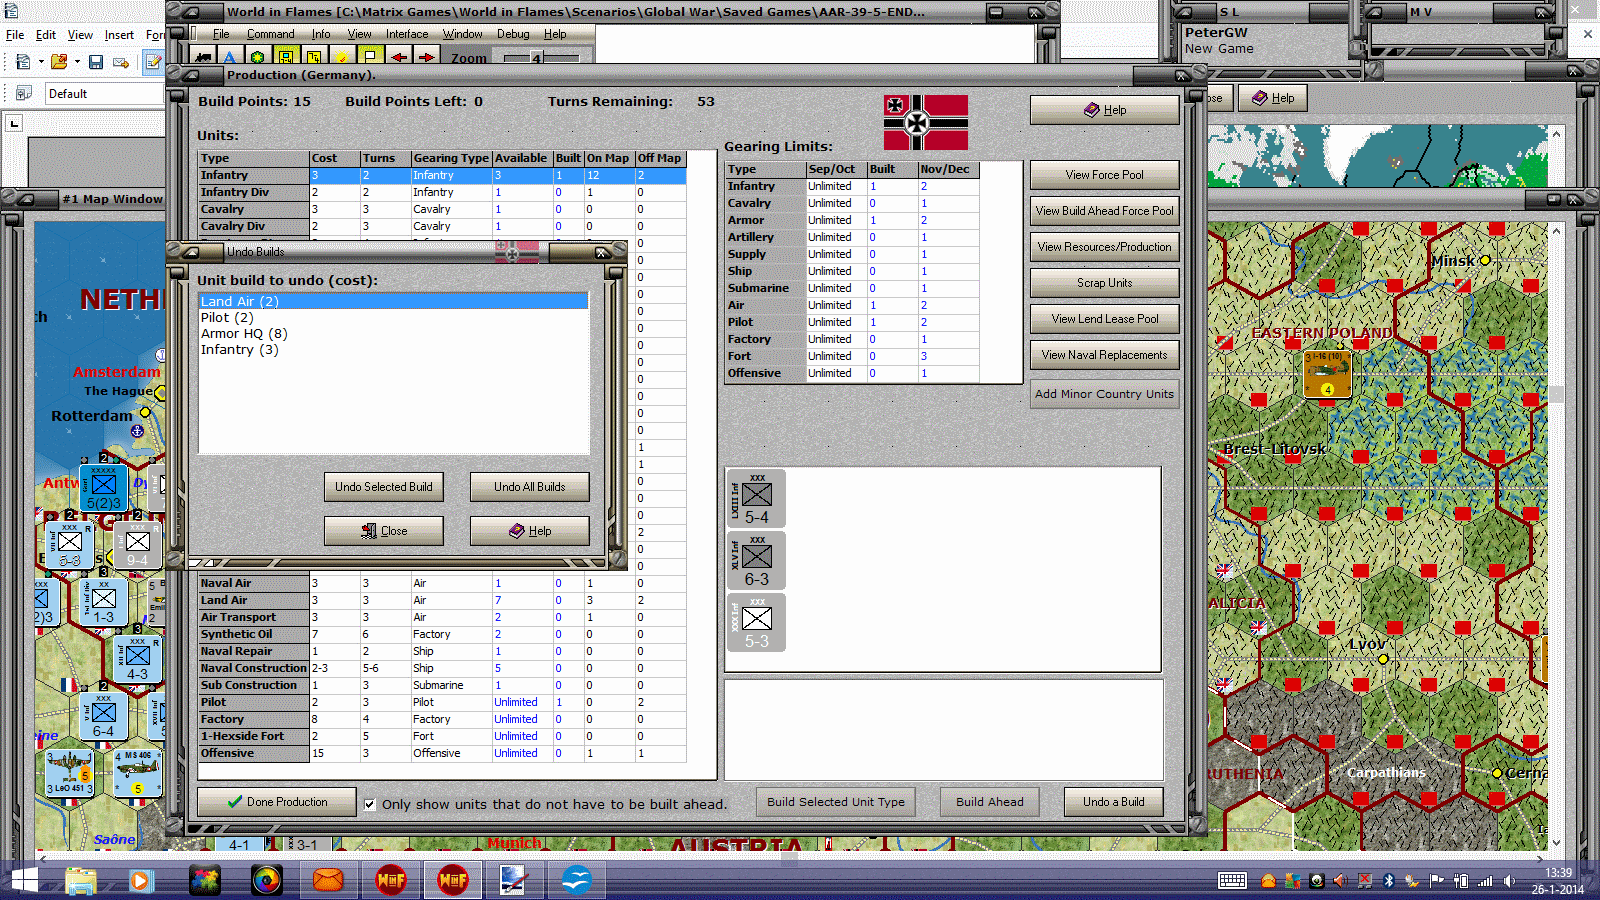The width and height of the screenshot is (1600, 900).
Task: Click View Naval Replacements button
Action: point(1105,355)
